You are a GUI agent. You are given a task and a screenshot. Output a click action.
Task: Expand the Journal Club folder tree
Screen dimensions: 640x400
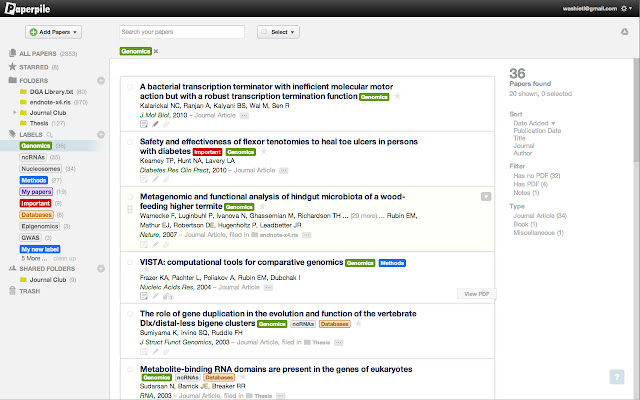click(14, 113)
